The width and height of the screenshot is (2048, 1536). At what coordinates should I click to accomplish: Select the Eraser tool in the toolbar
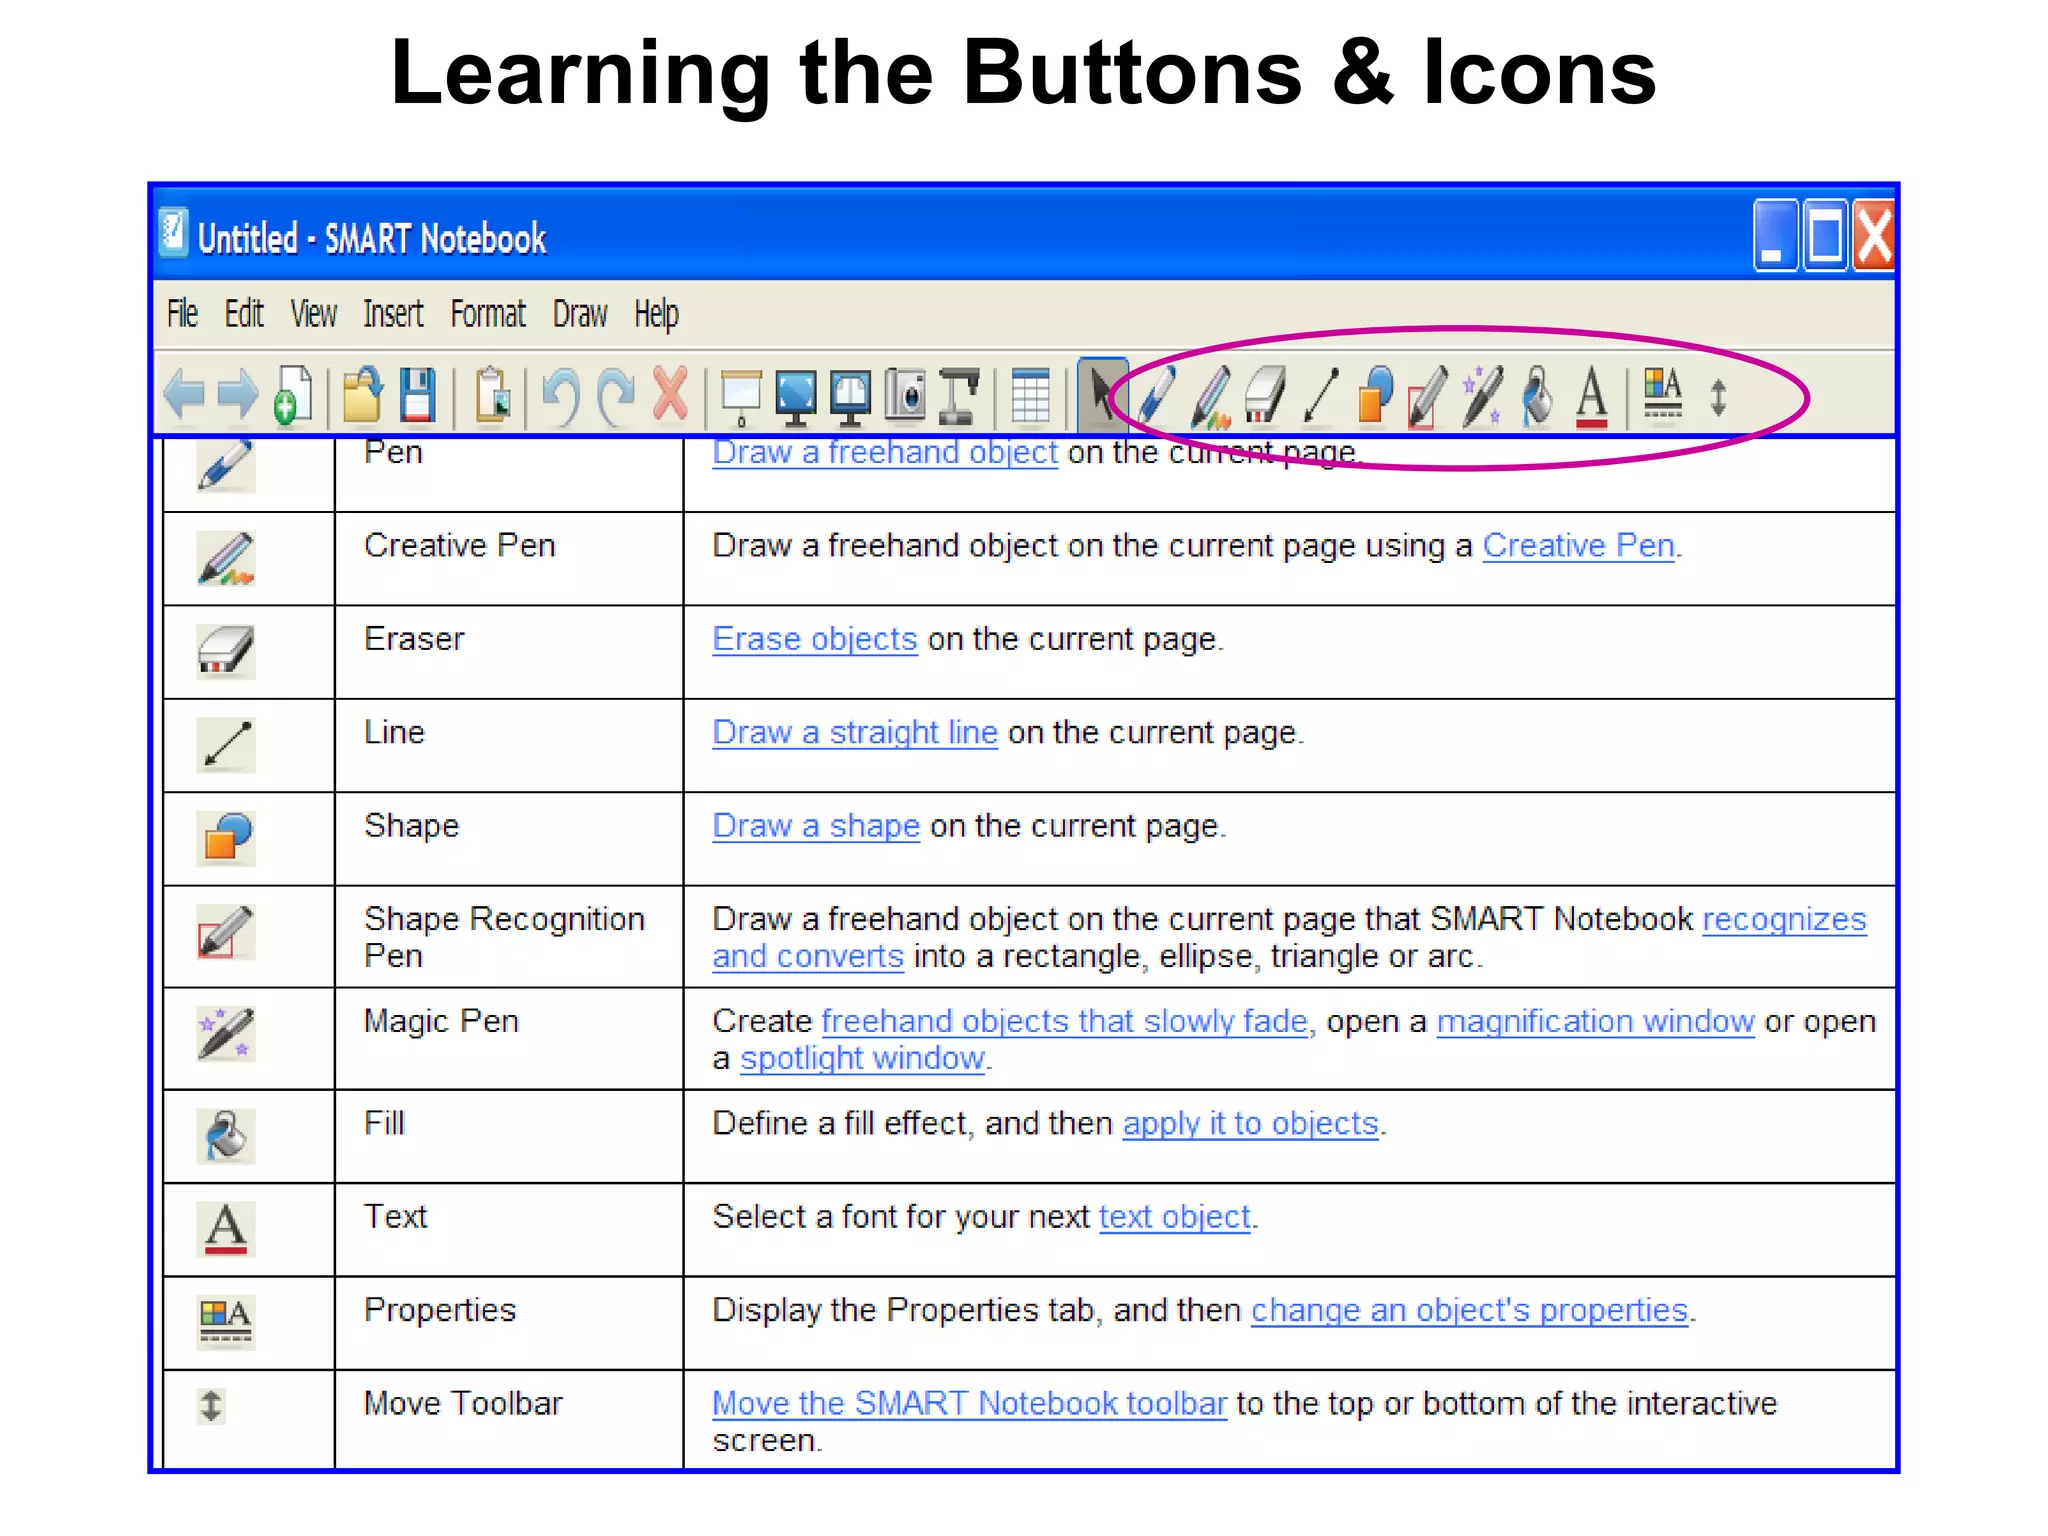pyautogui.click(x=1265, y=395)
